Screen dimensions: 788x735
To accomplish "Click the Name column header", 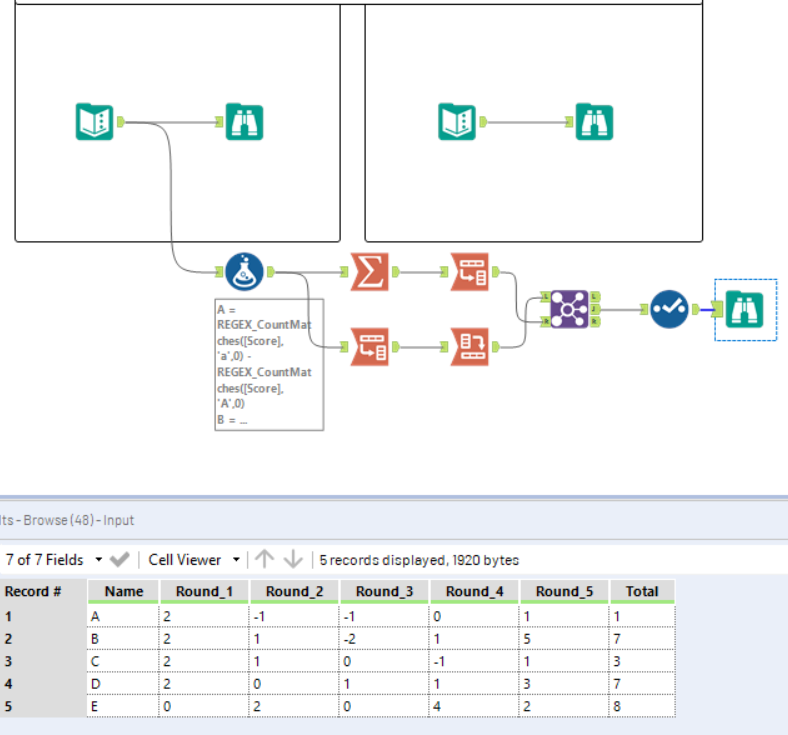I will click(x=124, y=591).
